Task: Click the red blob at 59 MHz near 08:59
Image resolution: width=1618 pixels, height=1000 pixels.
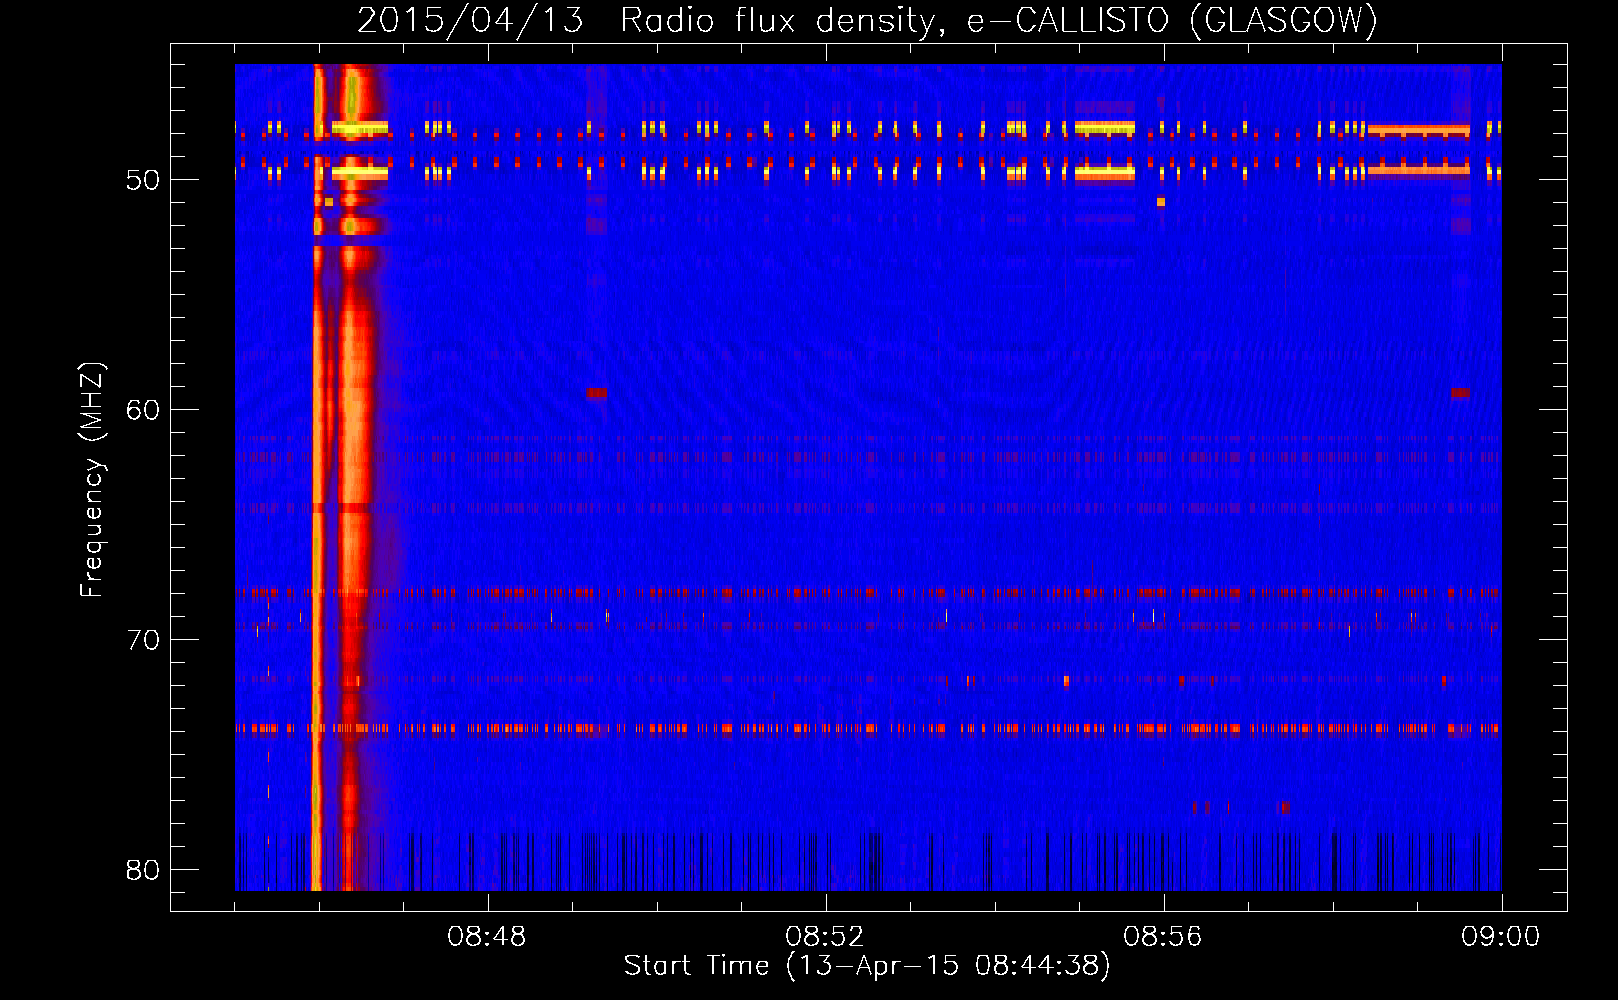Action: pos(1460,393)
